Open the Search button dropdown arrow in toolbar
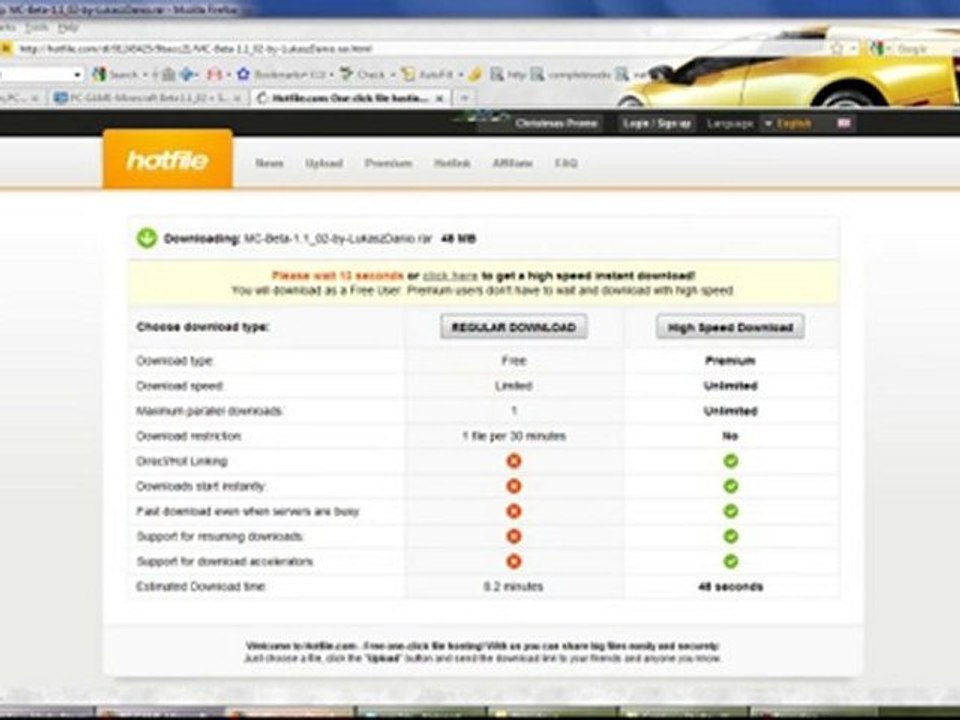960x720 pixels. 145,75
